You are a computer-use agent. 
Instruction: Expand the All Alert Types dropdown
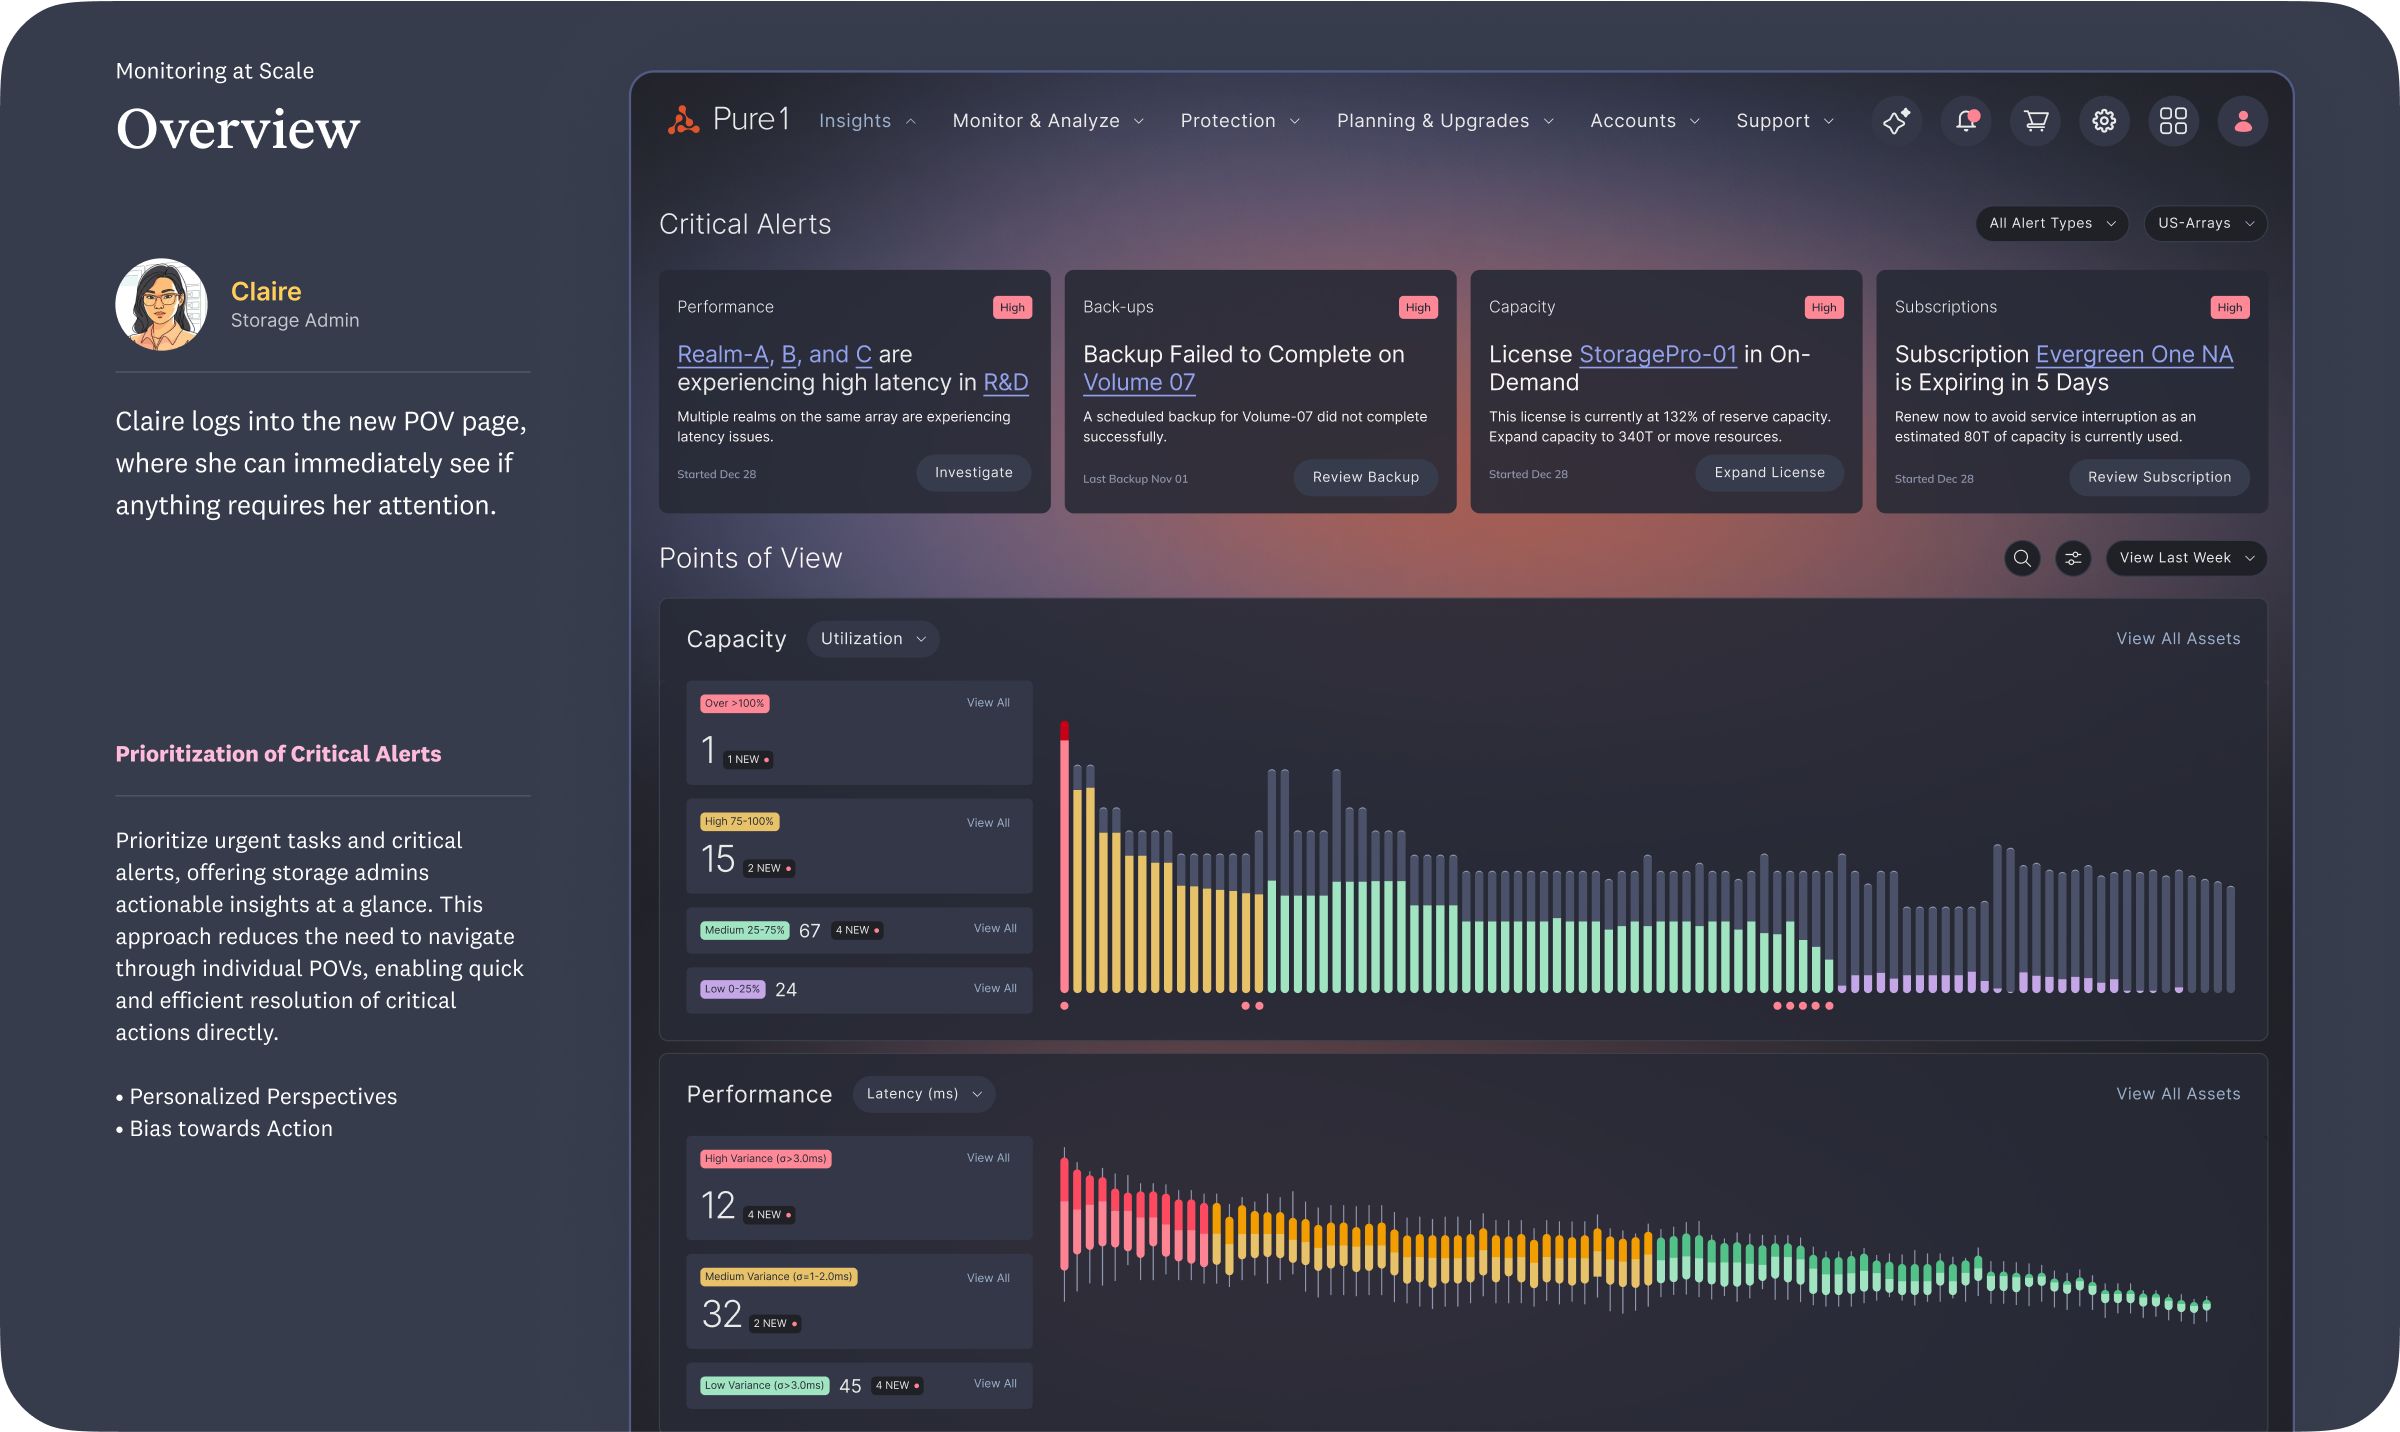click(2051, 223)
